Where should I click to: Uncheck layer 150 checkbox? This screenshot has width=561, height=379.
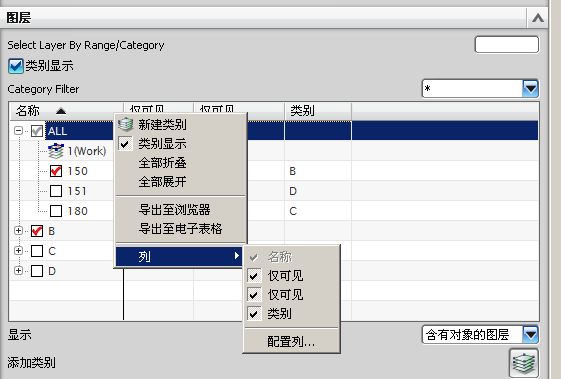[x=56, y=171]
